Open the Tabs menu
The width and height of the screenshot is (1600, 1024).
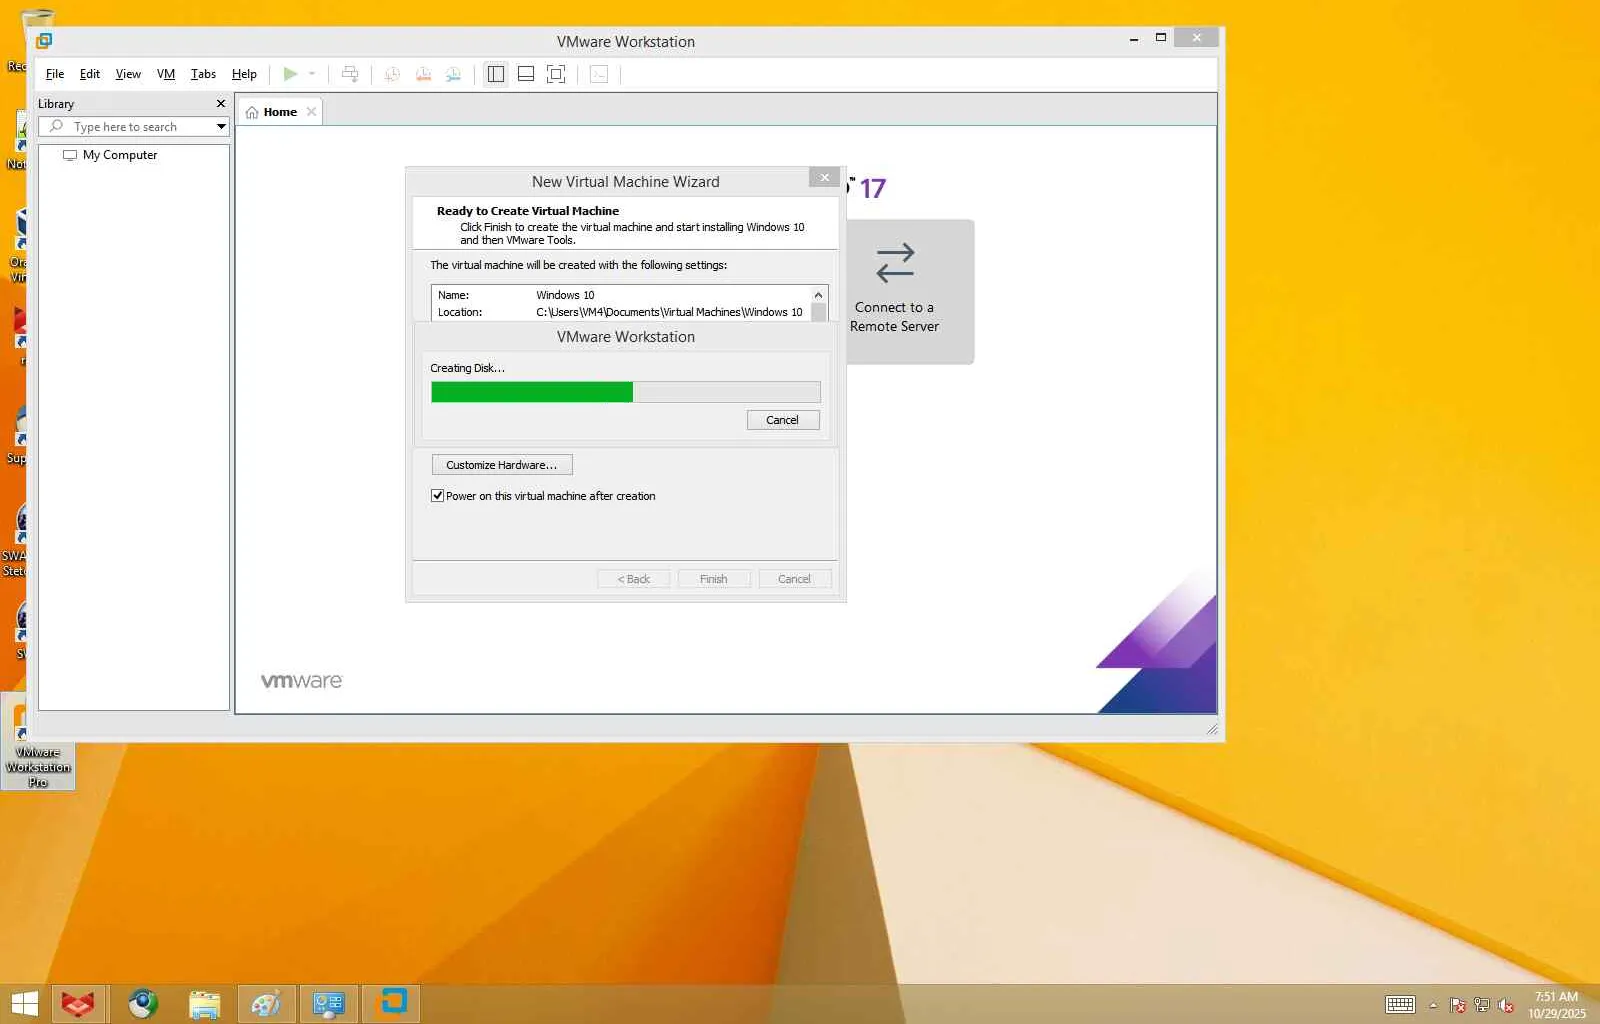[x=203, y=74]
